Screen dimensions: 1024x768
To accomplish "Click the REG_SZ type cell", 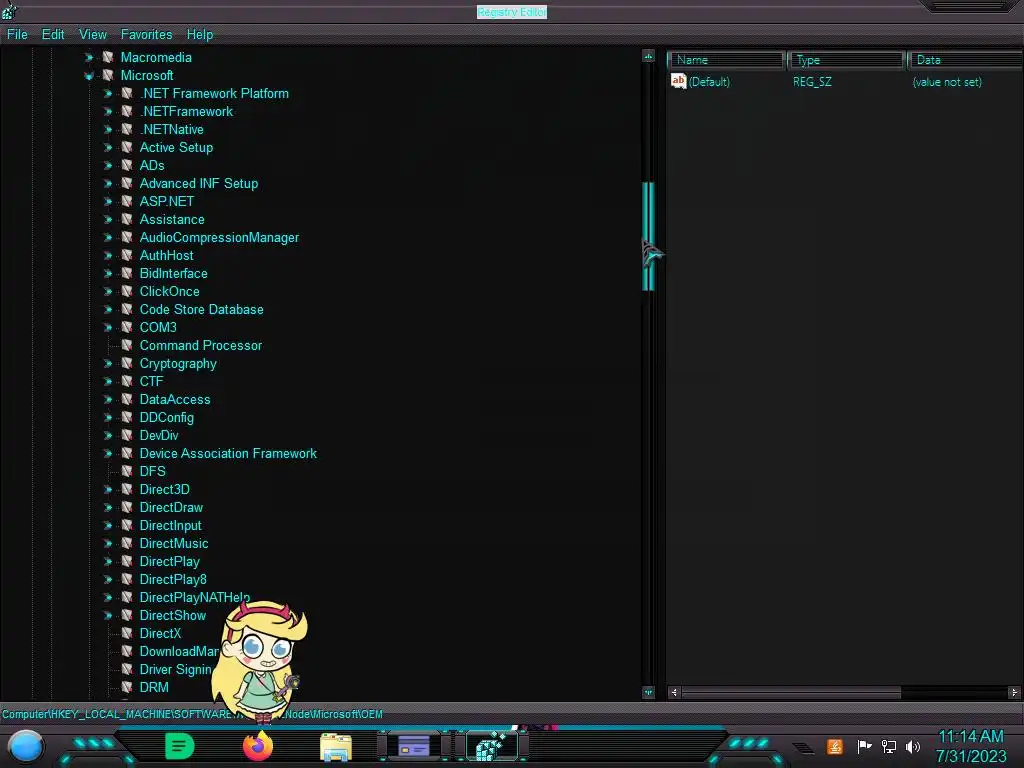I will click(812, 82).
